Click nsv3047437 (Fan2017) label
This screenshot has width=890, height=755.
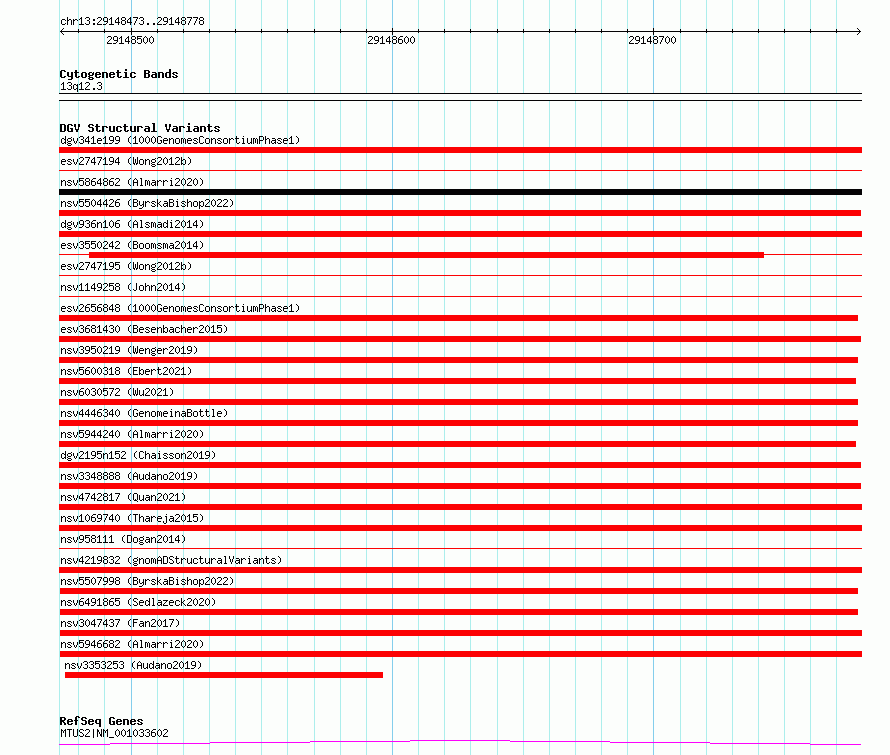pyautogui.click(x=120, y=623)
